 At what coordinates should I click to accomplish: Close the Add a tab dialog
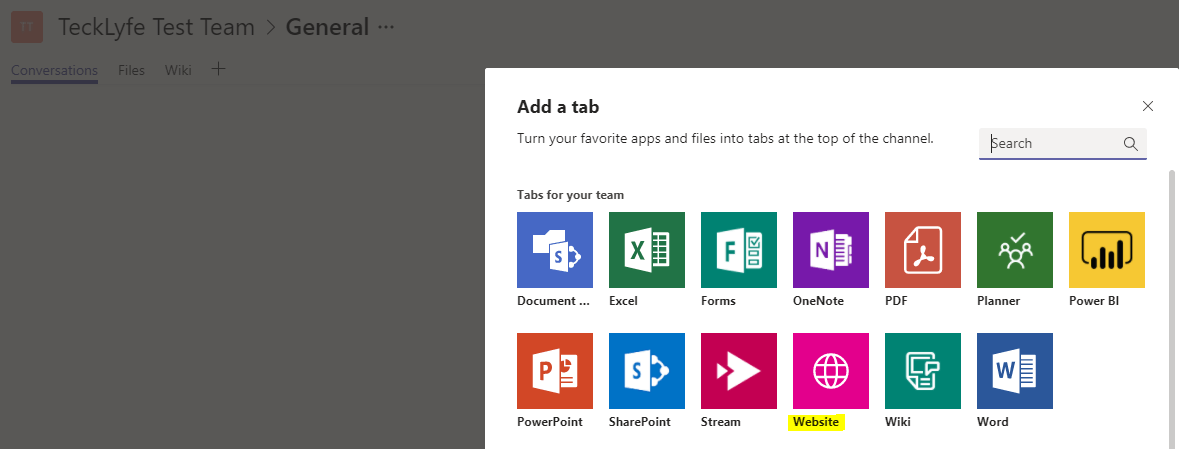click(1148, 106)
